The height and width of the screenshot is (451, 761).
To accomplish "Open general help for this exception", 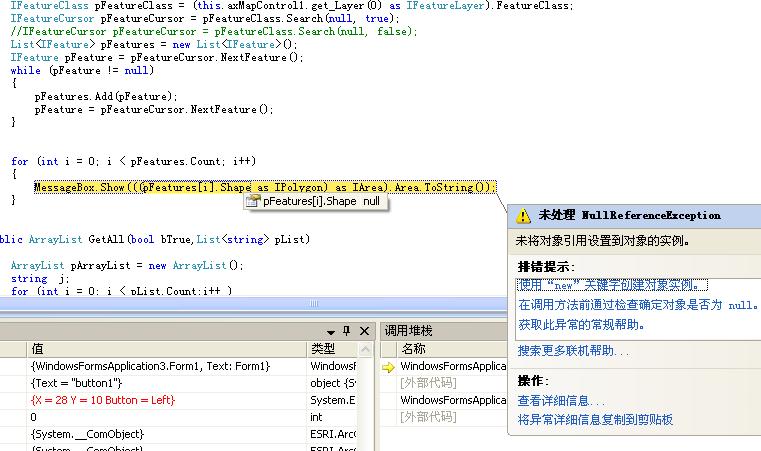I will tap(581, 324).
